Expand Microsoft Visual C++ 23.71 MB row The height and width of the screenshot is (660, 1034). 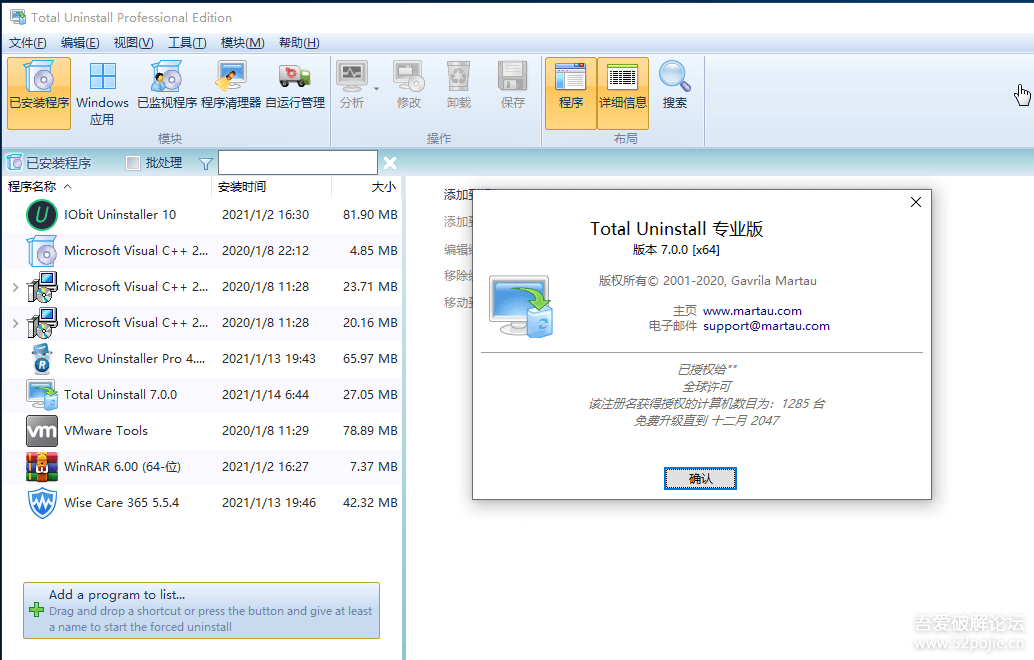(x=15, y=287)
